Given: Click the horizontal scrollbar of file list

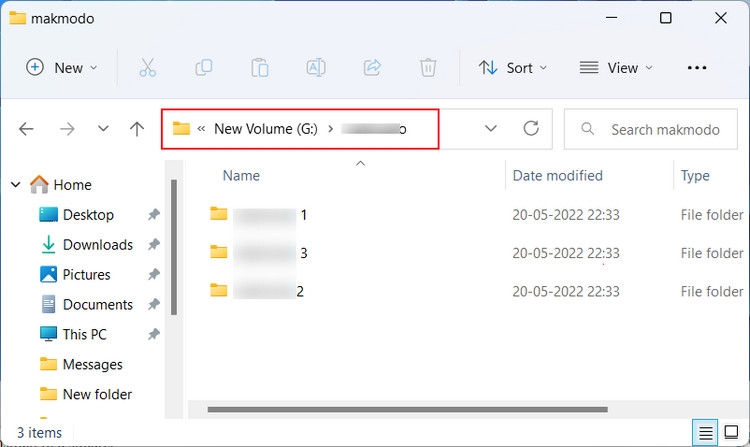Looking at the screenshot, I should coord(408,410).
